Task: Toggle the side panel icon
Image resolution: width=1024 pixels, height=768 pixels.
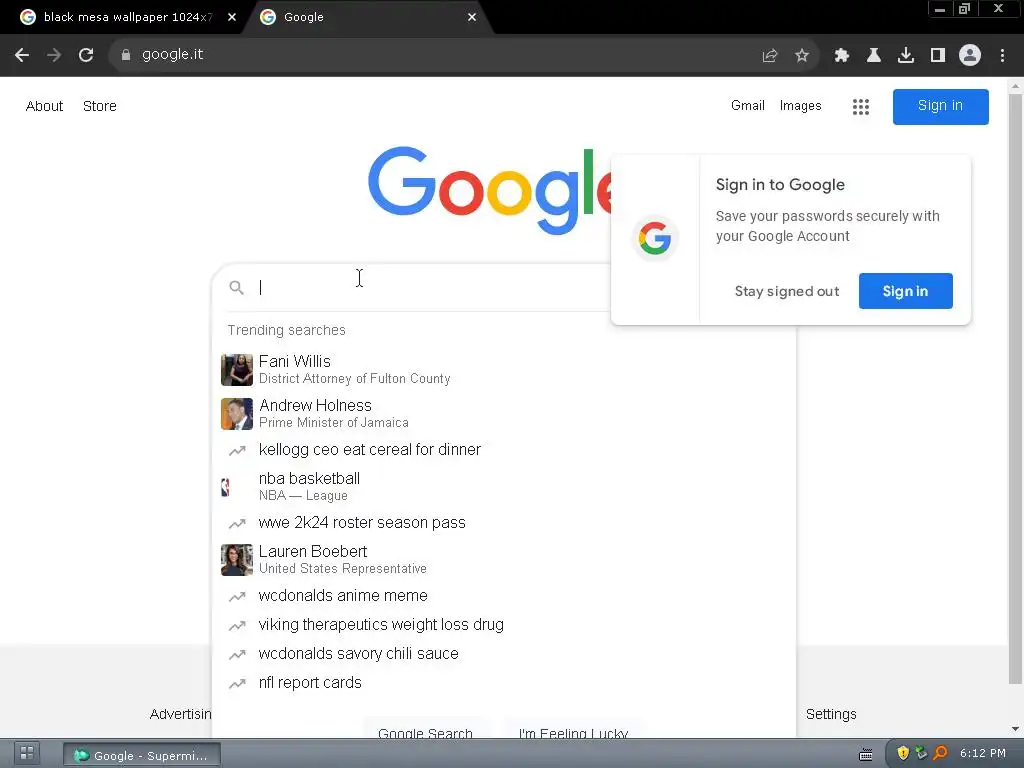Action: [x=938, y=56]
